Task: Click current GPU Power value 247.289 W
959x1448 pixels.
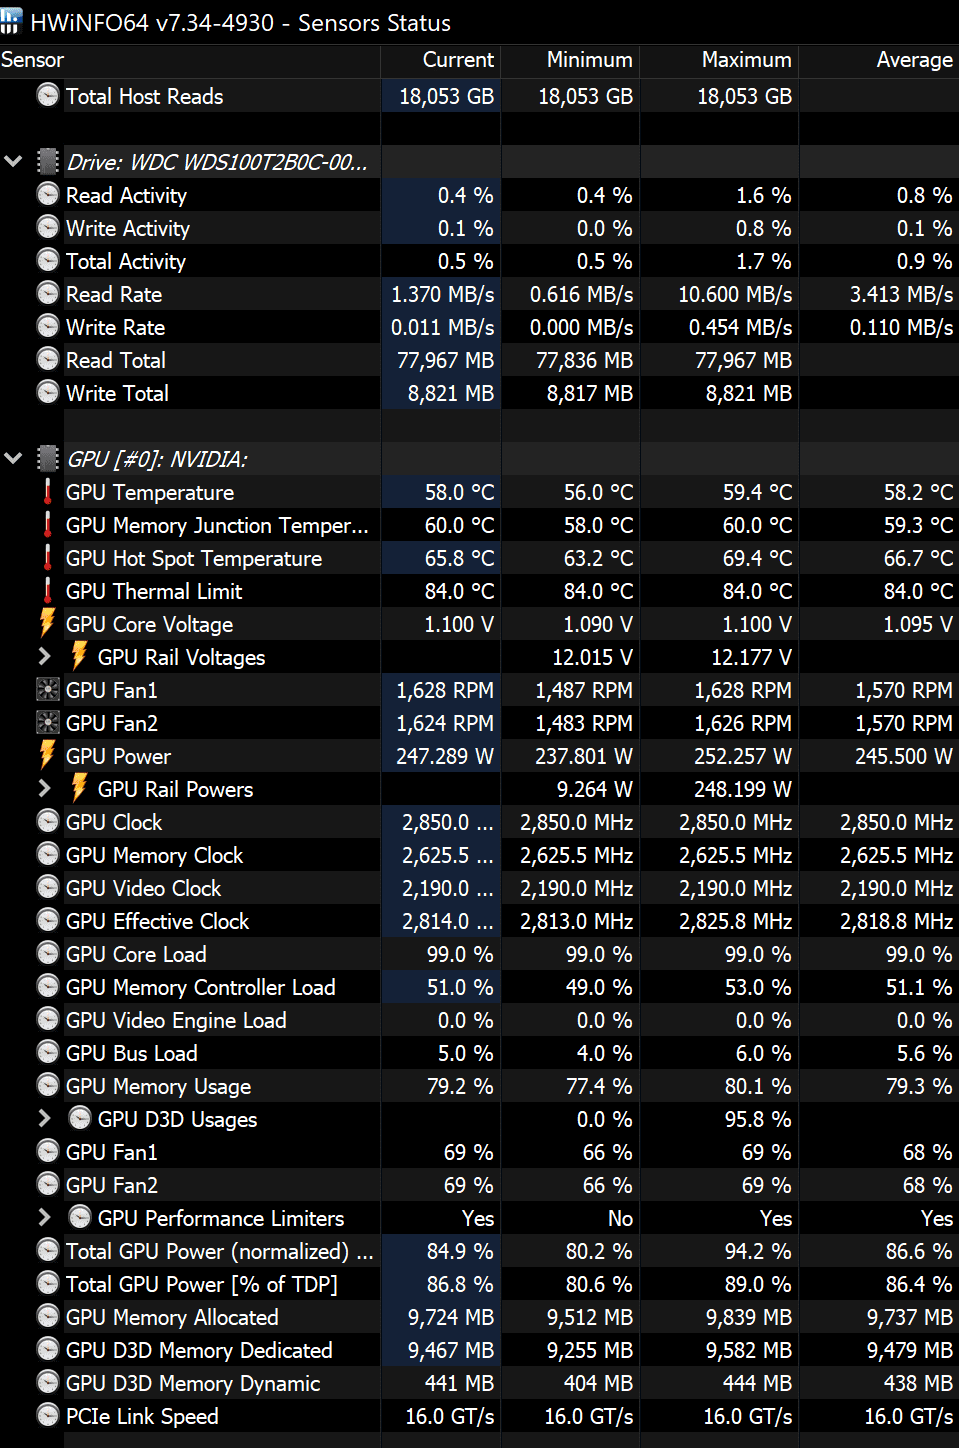Action: (445, 756)
